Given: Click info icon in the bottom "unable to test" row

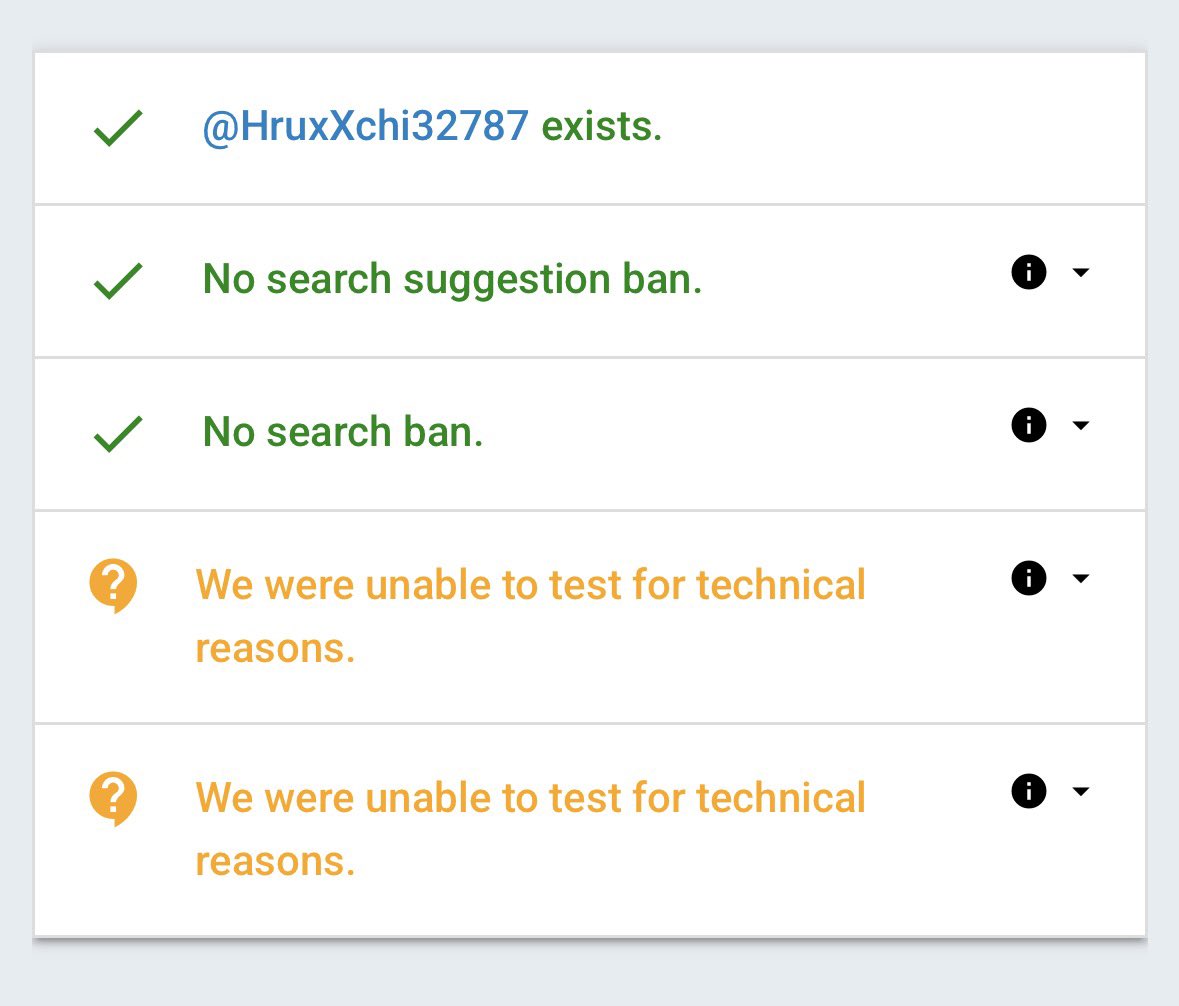Looking at the screenshot, I should pyautogui.click(x=1029, y=791).
